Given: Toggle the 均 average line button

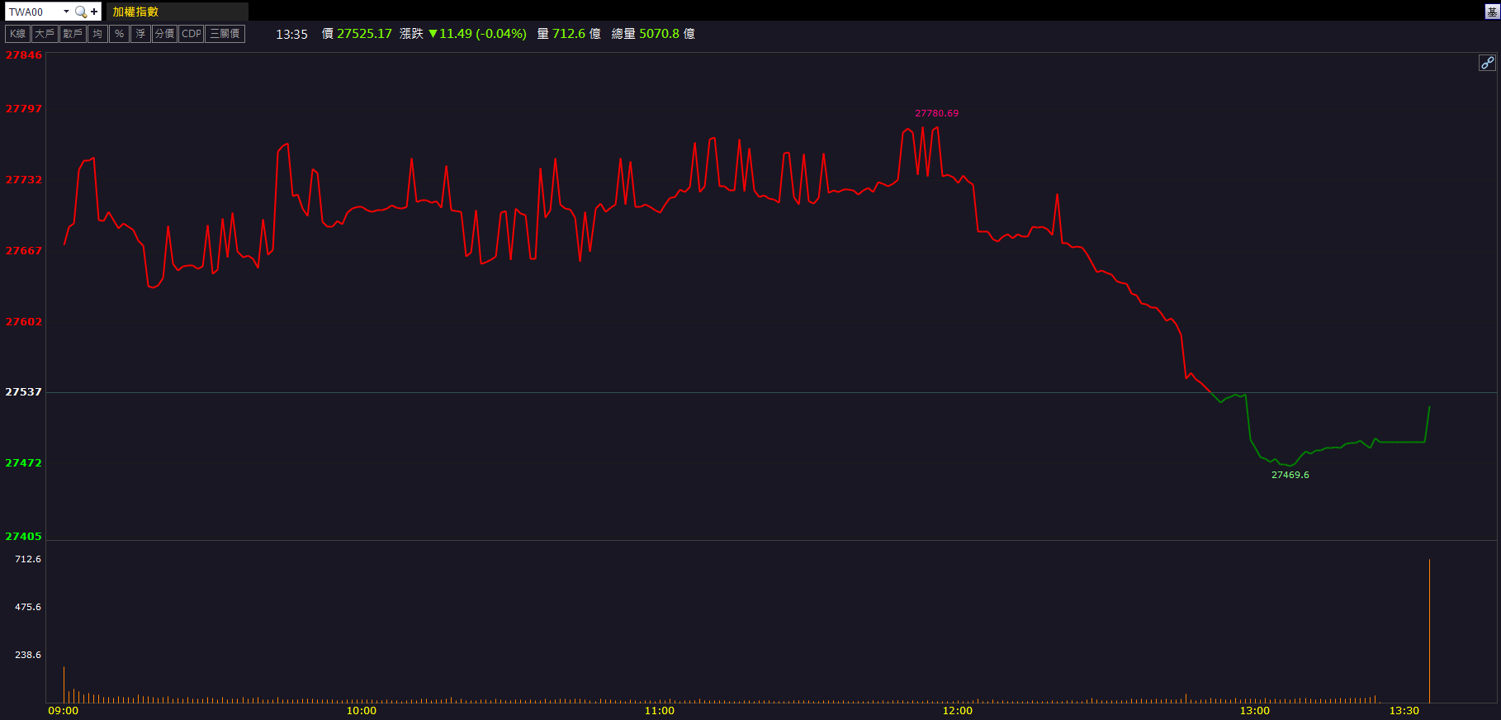Looking at the screenshot, I should (97, 34).
